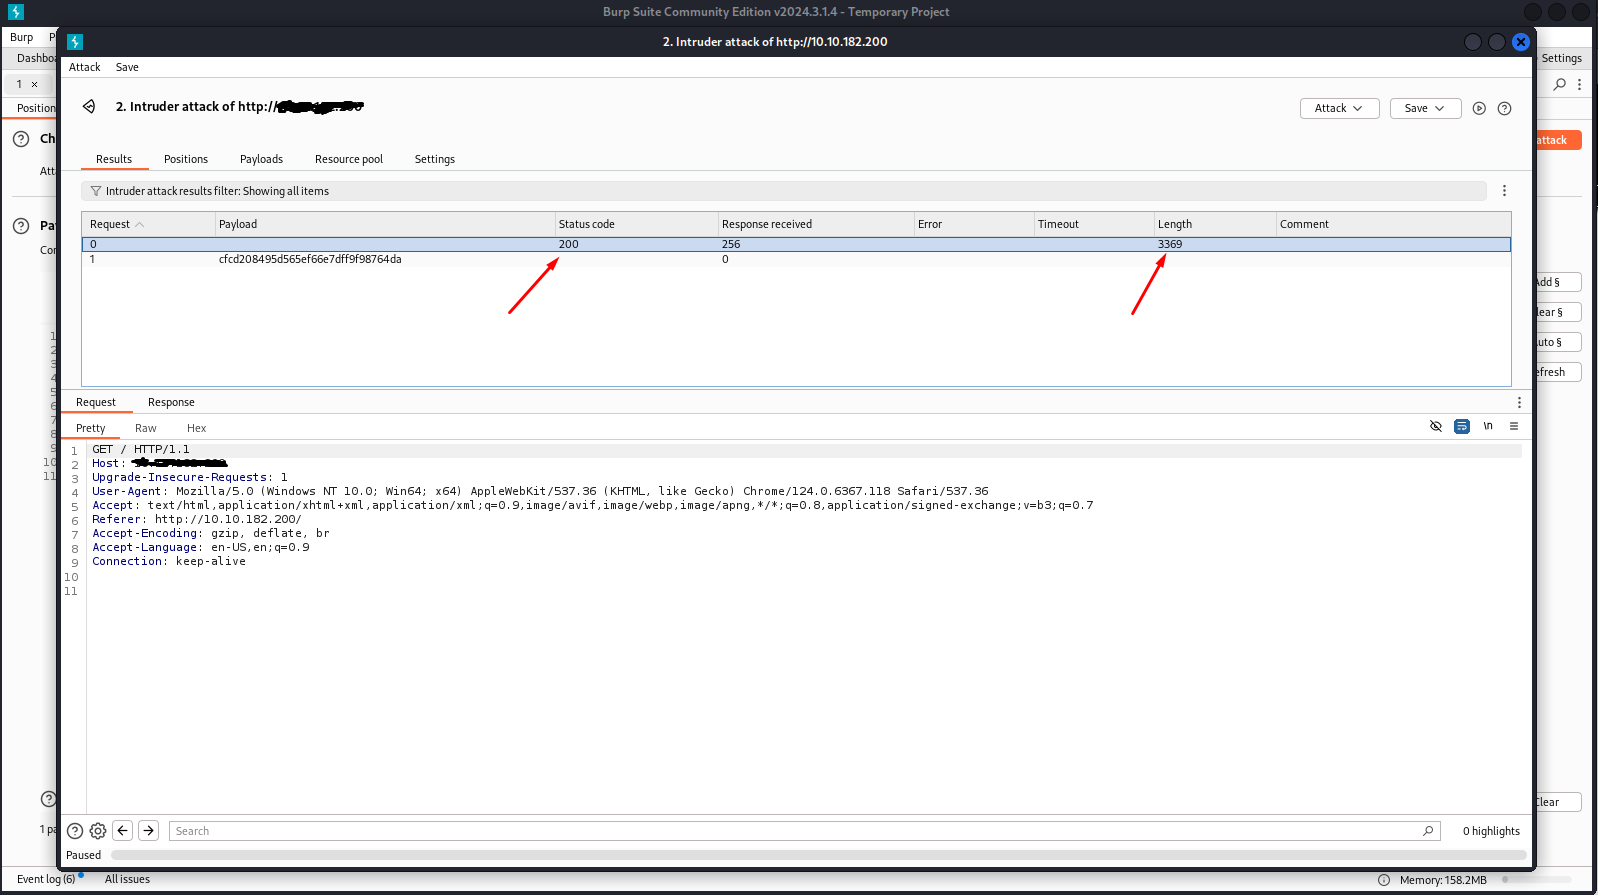Switch to the attack Settings tab
This screenshot has height=895, width=1598.
(x=435, y=159)
